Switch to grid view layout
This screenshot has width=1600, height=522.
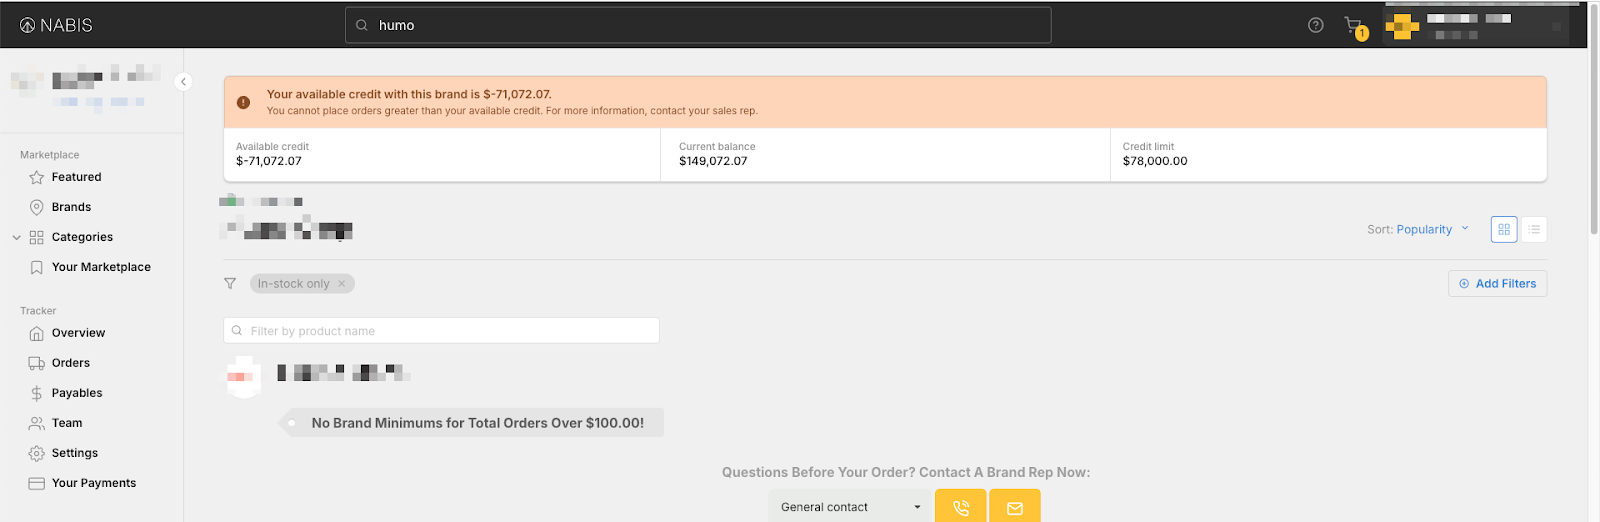[x=1503, y=229]
